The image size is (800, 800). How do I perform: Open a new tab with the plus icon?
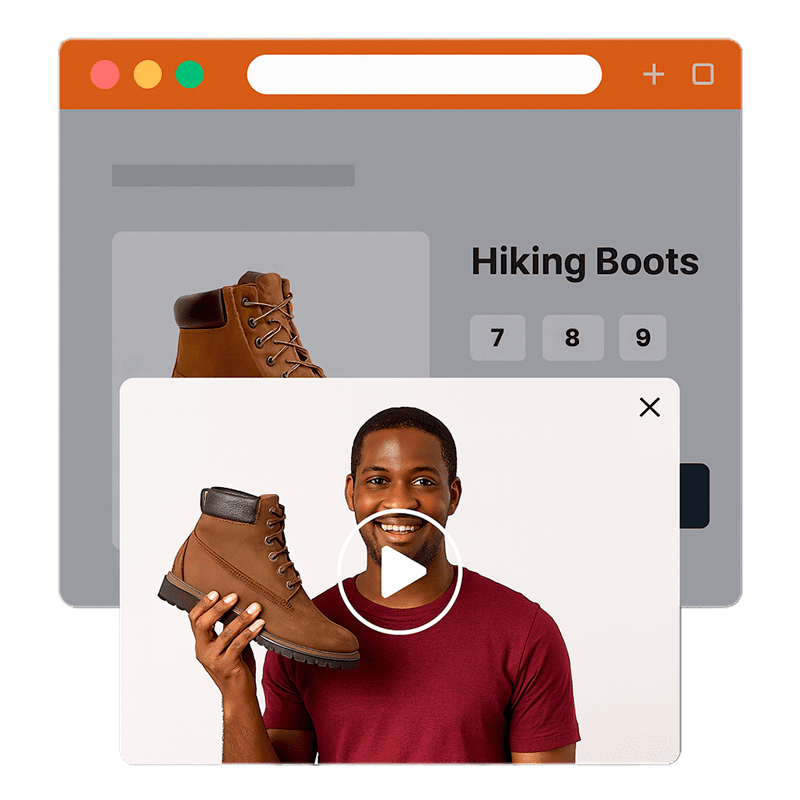654,74
